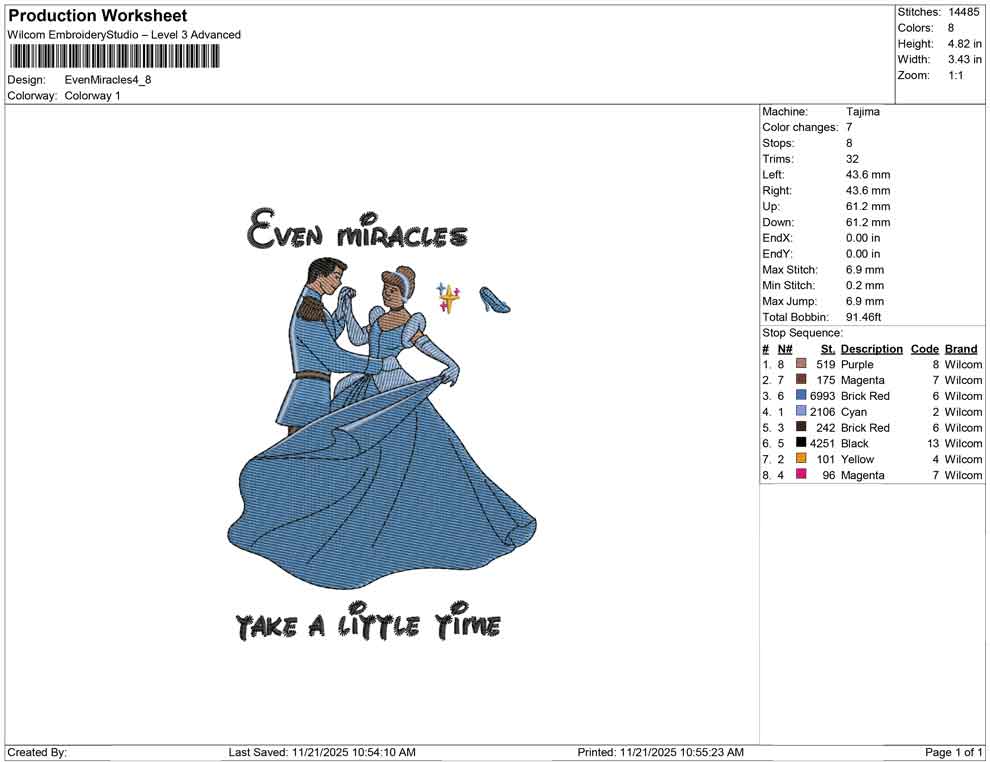Click the Trims value '32'

click(852, 158)
